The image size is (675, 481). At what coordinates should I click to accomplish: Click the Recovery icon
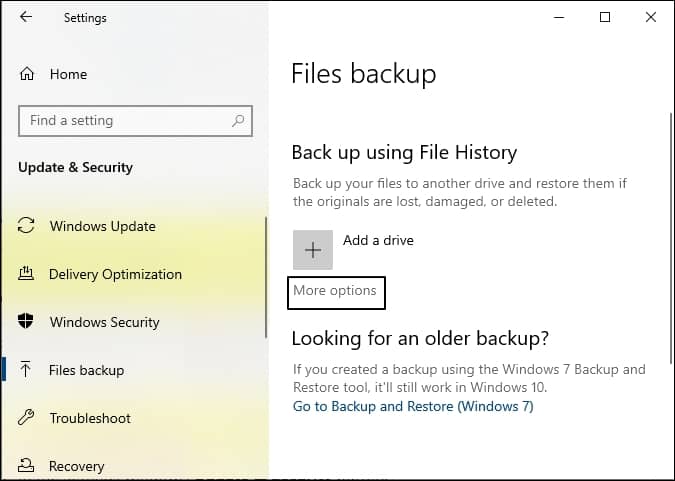pyautogui.click(x=26, y=465)
